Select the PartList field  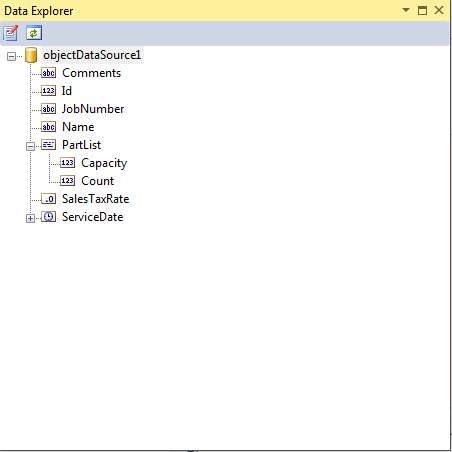pos(82,145)
